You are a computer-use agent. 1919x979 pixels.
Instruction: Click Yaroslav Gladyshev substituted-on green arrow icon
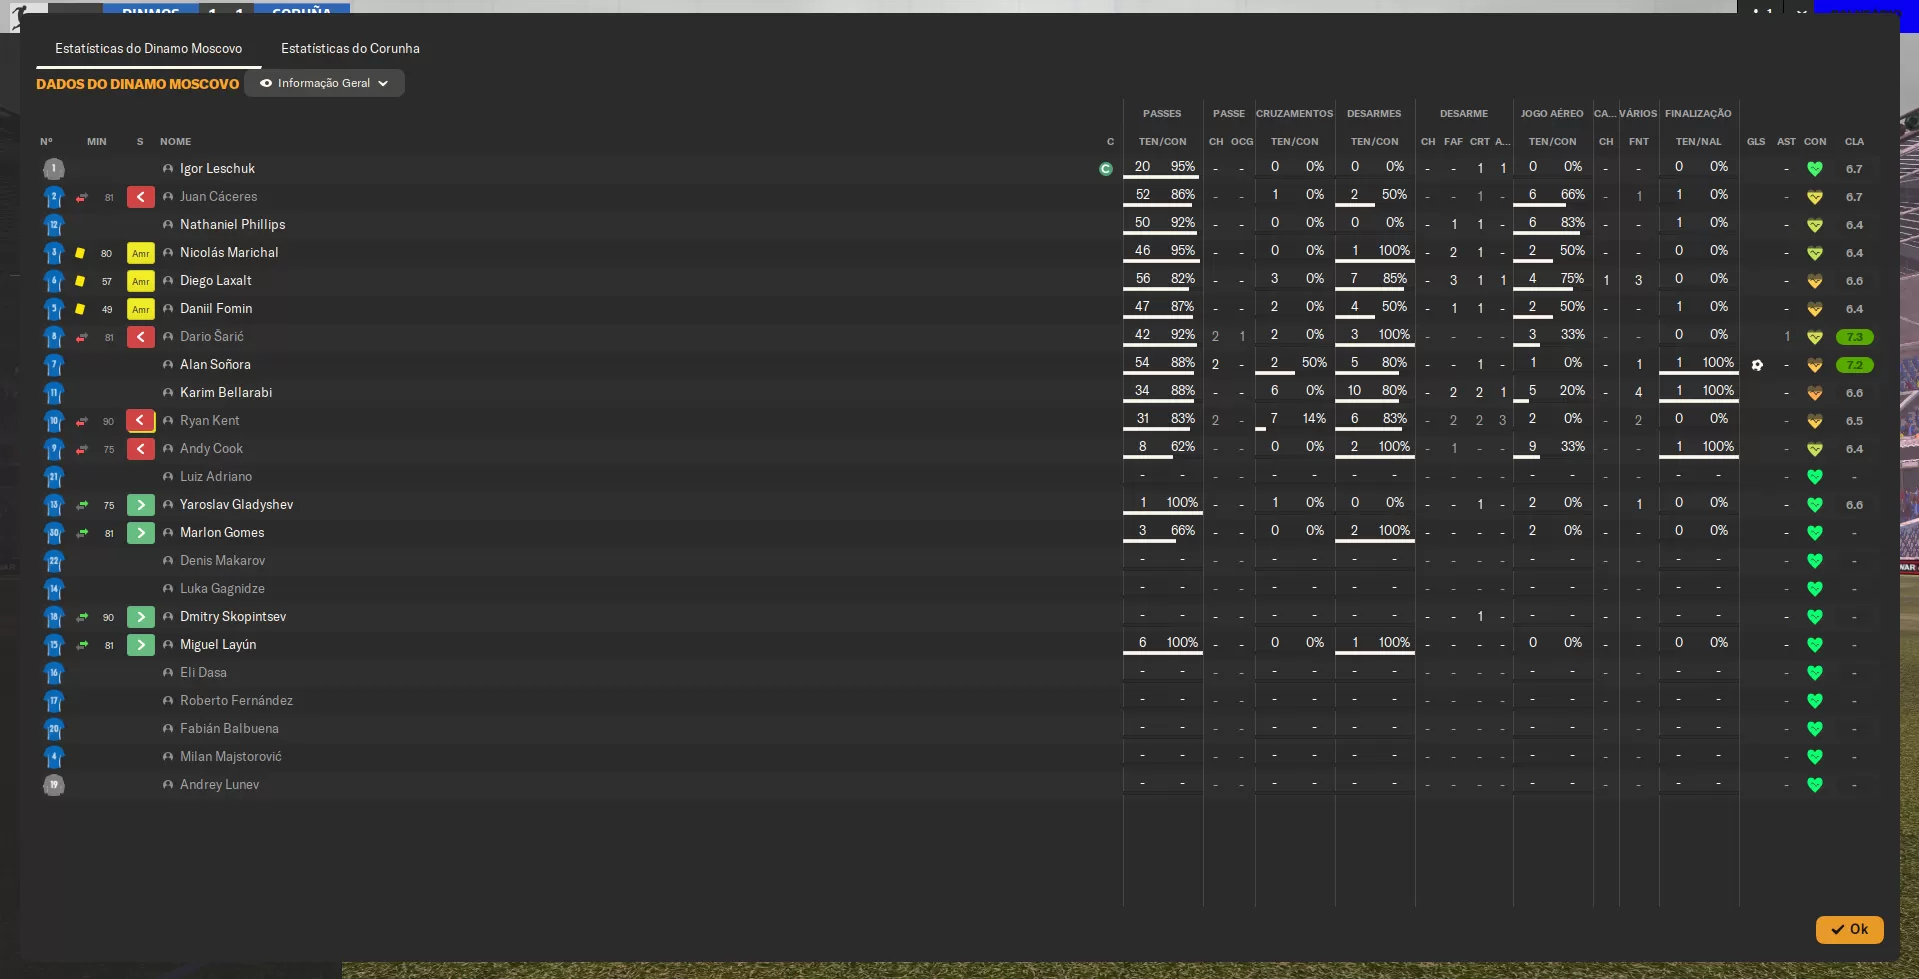click(141, 505)
